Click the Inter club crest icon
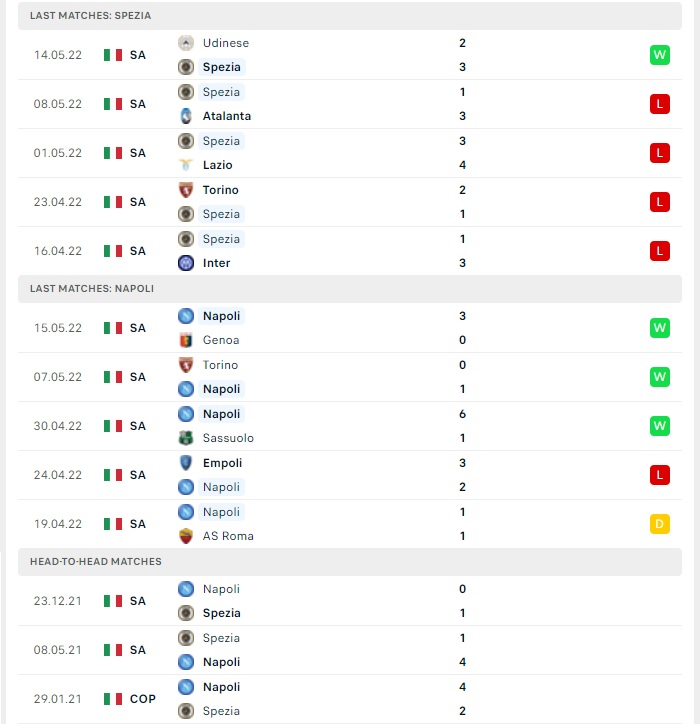The width and height of the screenshot is (700, 724). pyautogui.click(x=186, y=263)
